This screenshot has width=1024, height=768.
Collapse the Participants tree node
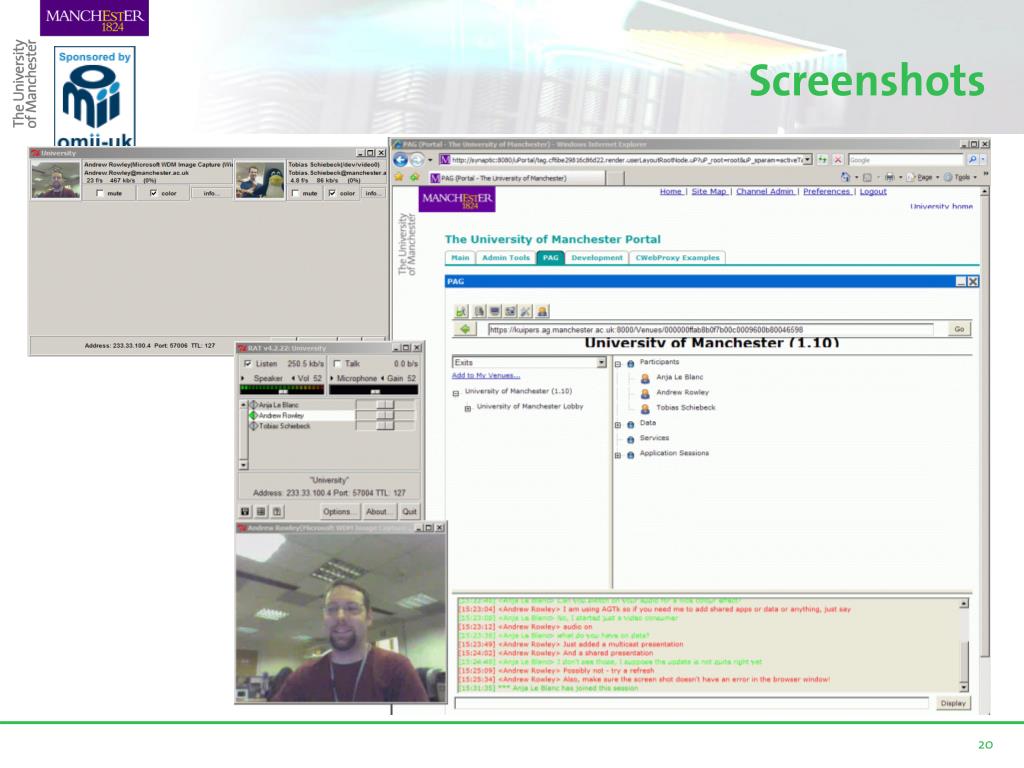pyautogui.click(x=618, y=364)
